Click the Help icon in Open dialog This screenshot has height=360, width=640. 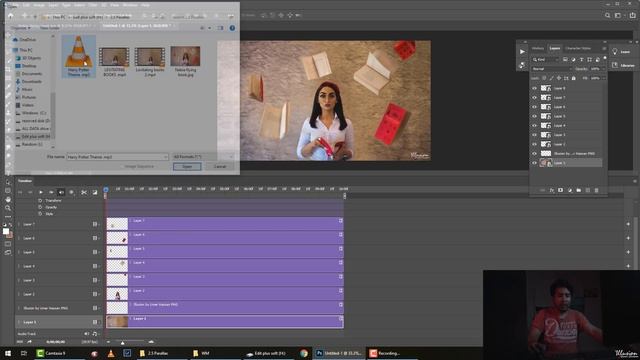pyautogui.click(x=232, y=28)
